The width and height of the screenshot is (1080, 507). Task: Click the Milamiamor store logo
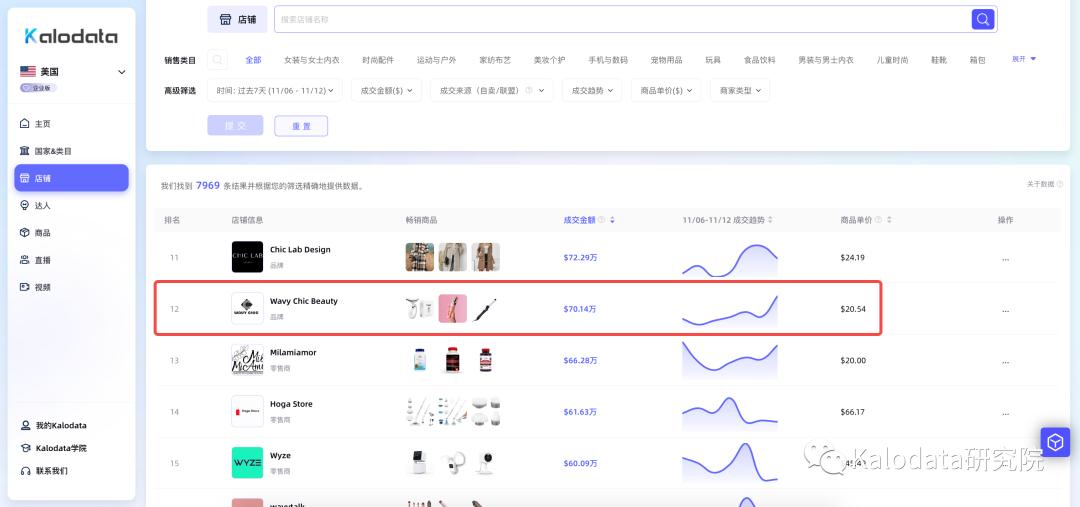click(247, 360)
